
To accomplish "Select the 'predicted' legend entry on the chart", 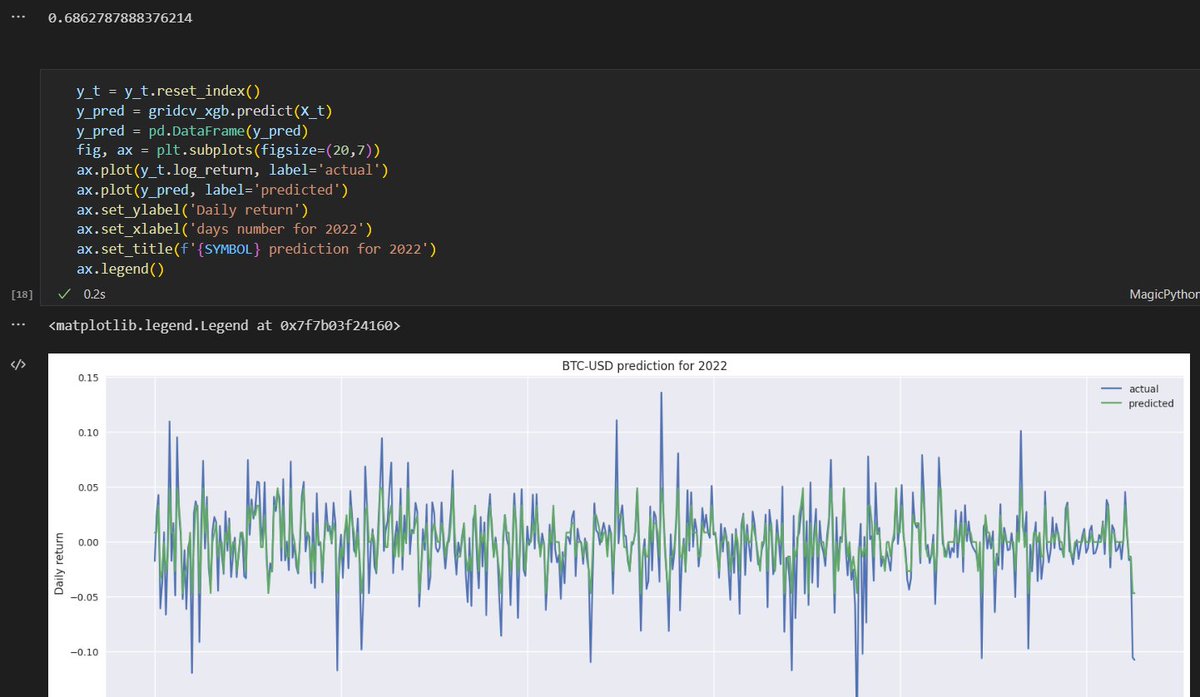I will pyautogui.click(x=1150, y=403).
